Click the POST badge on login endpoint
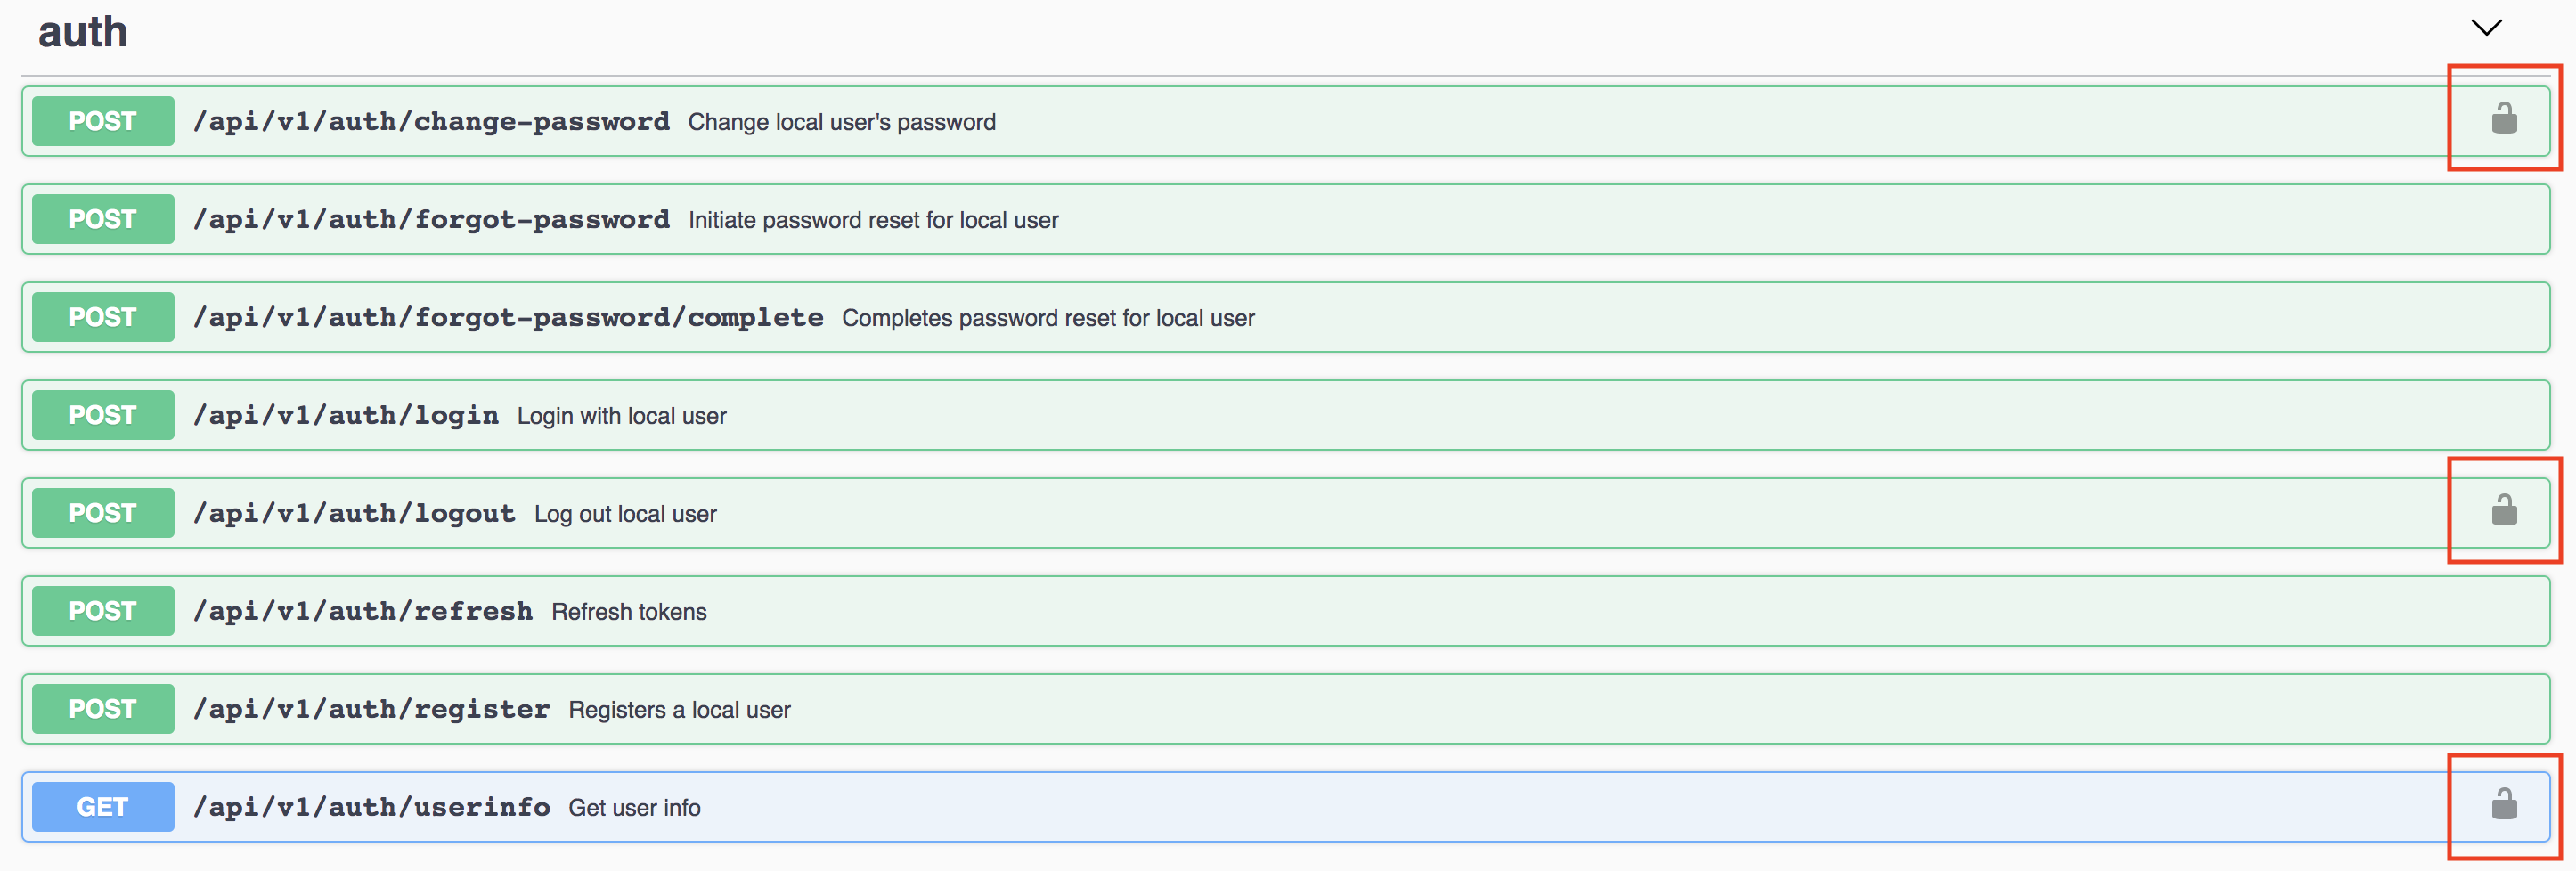Screen dimensions: 2576x871 [x=102, y=414]
